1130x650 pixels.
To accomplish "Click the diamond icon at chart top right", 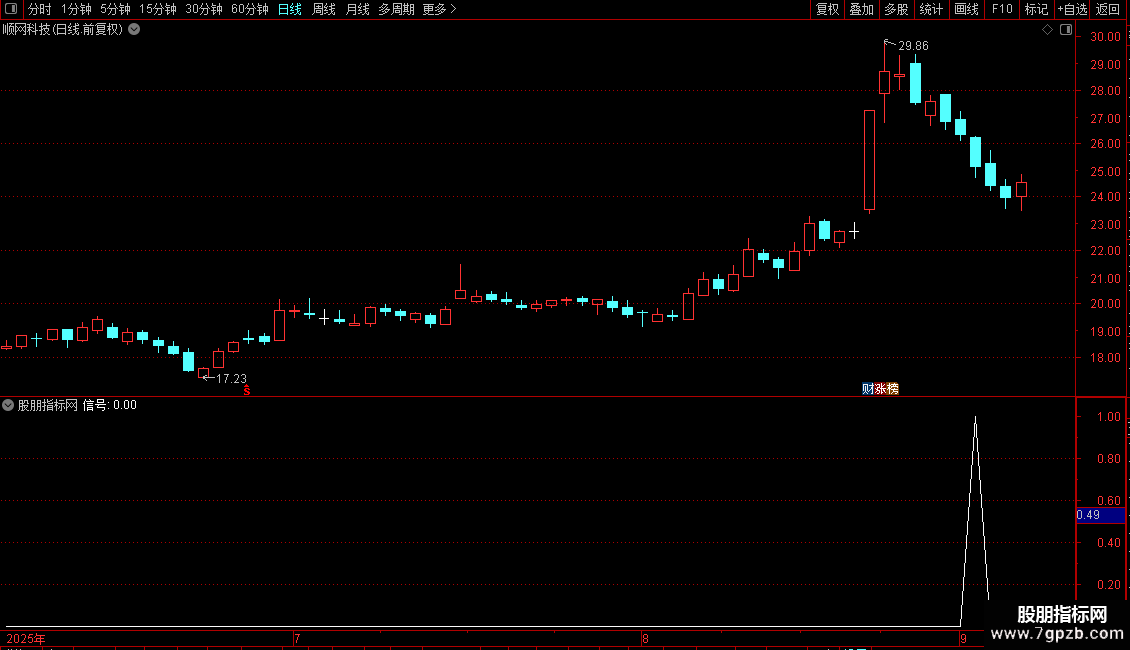I will click(1048, 30).
